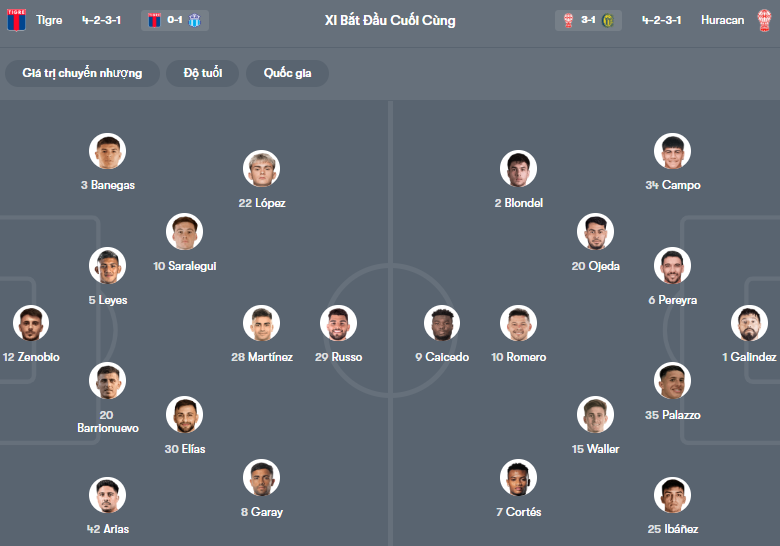Open Huracan's 3-1 last match result
The height and width of the screenshot is (546, 780).
pos(588,20)
